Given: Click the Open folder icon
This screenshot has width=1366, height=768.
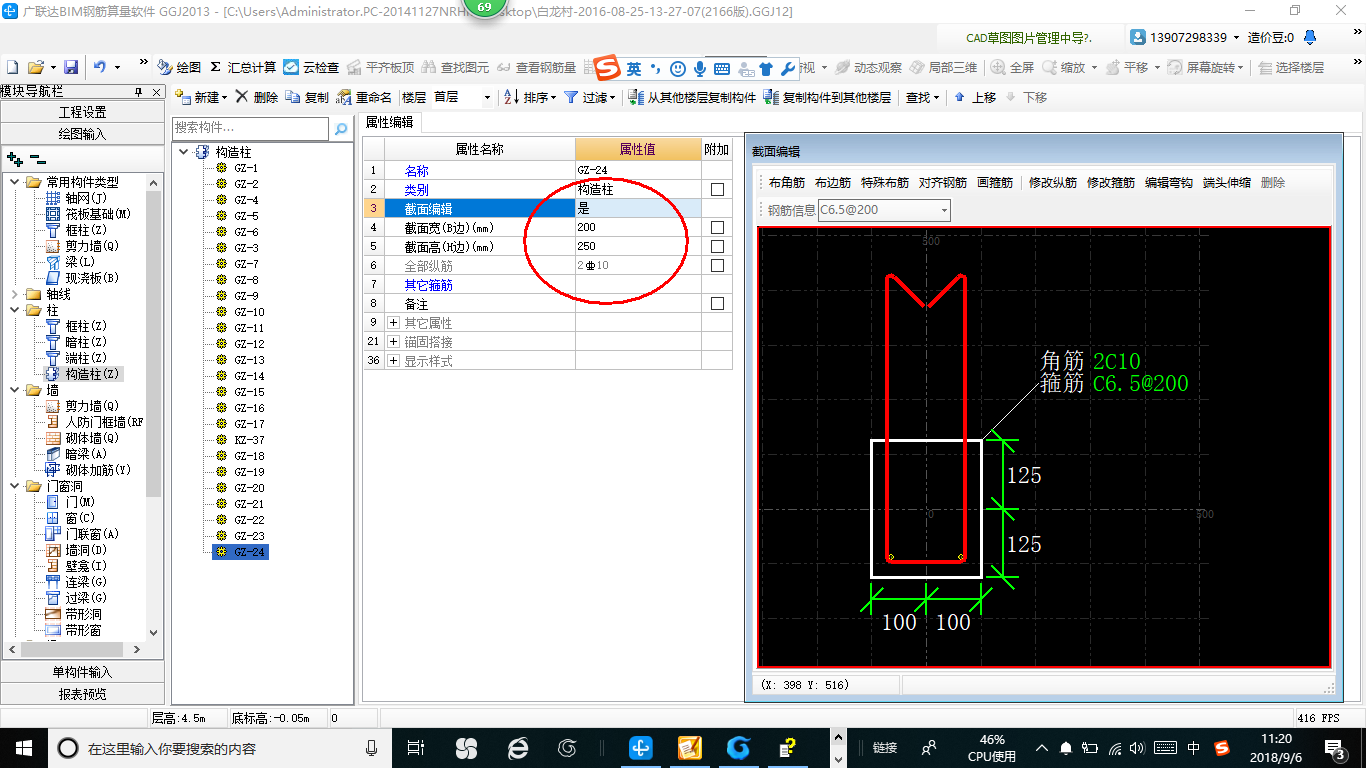Looking at the screenshot, I should click(35, 67).
